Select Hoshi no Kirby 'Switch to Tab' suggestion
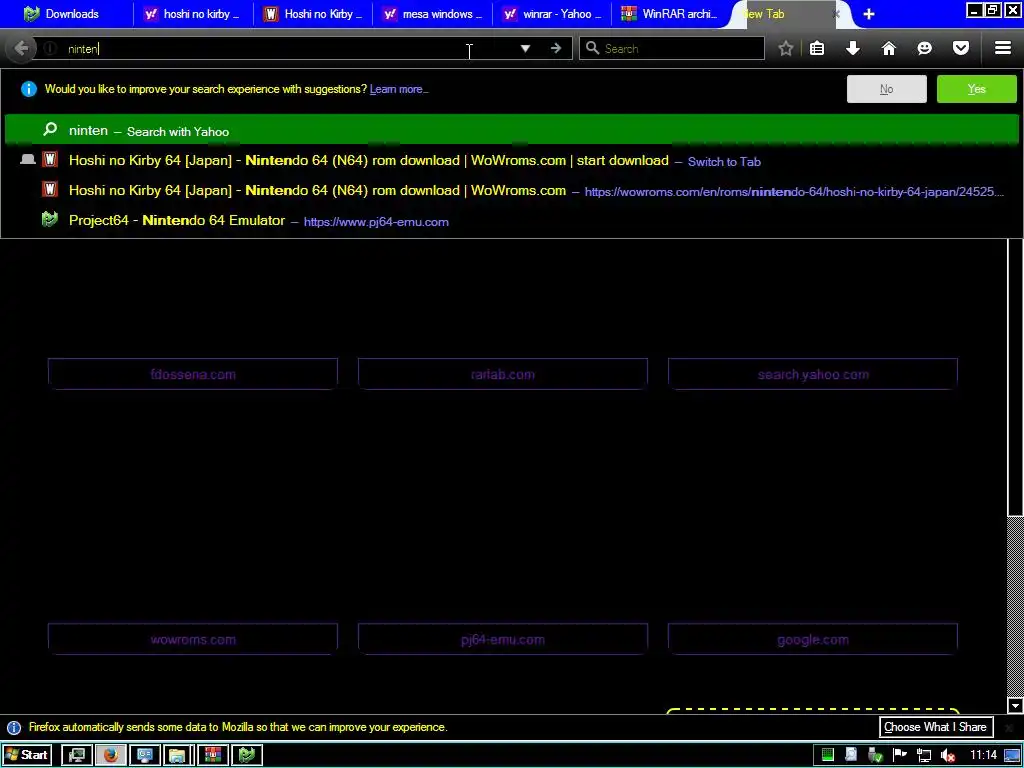 (x=511, y=160)
